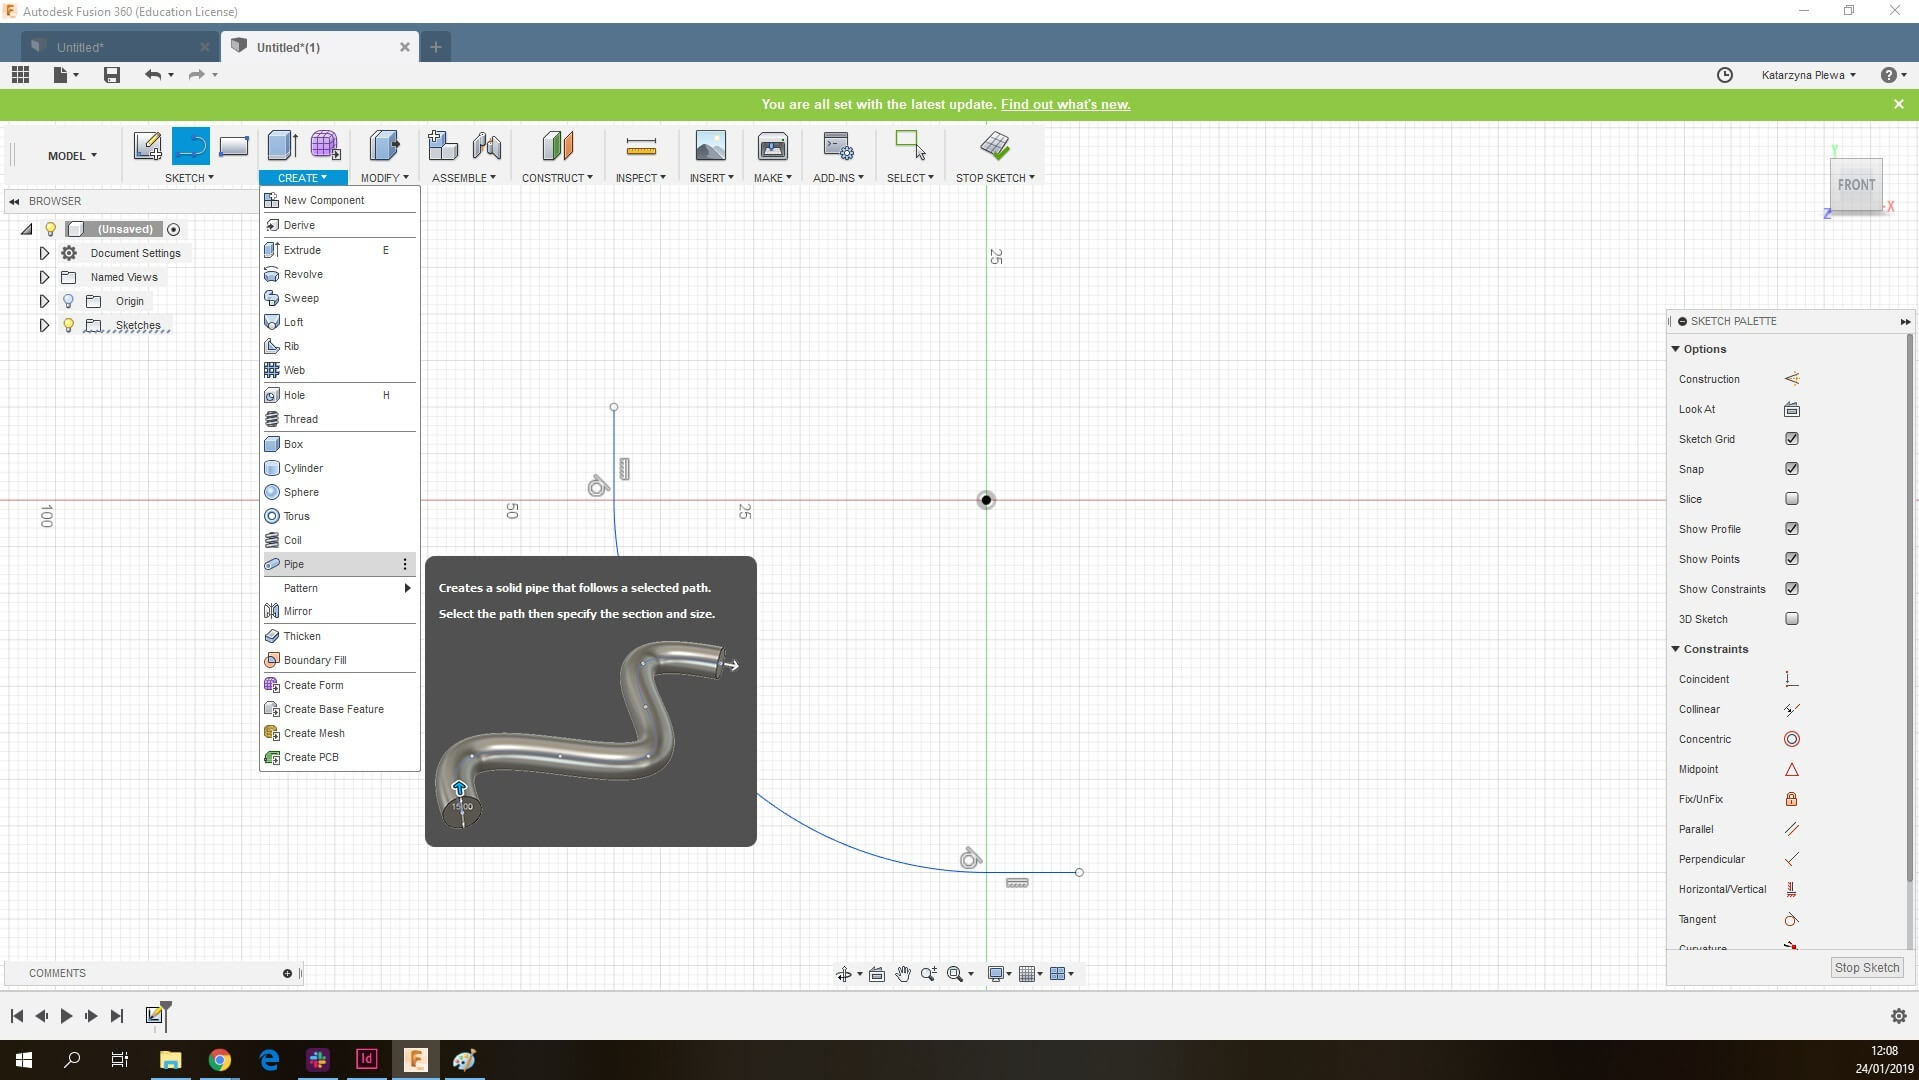
Task: Click the Measure icon under Inspect
Action: click(641, 147)
